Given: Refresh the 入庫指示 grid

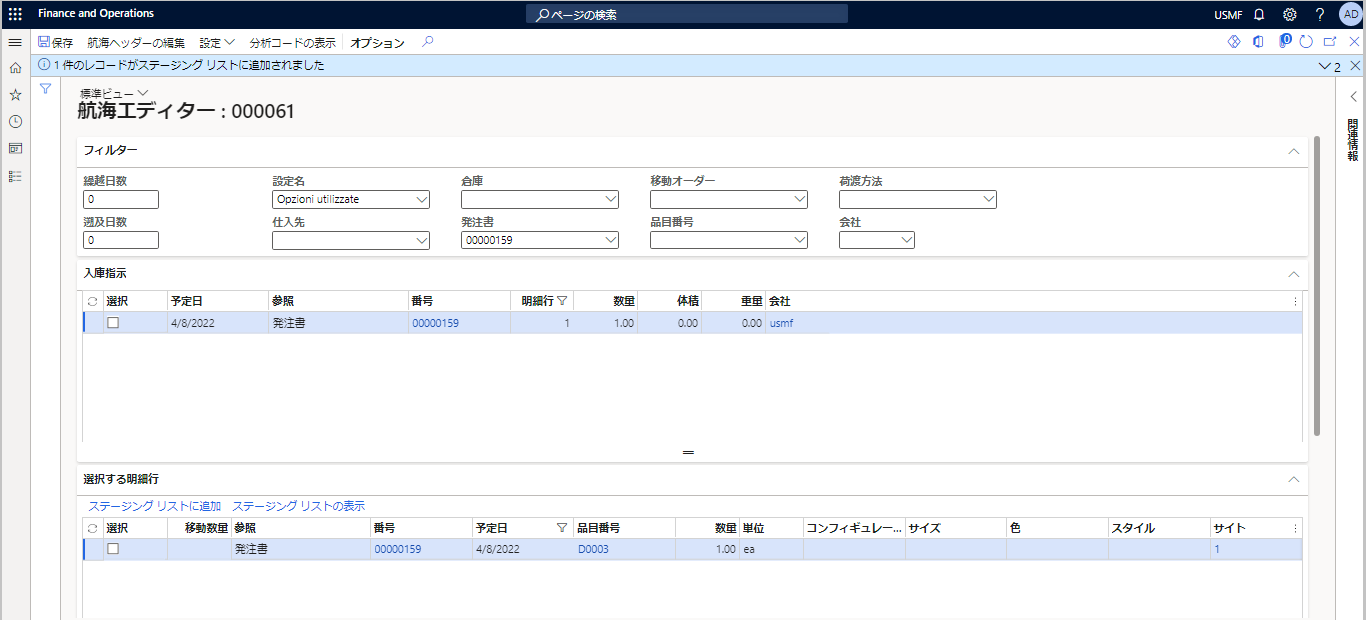Looking at the screenshot, I should tap(93, 301).
